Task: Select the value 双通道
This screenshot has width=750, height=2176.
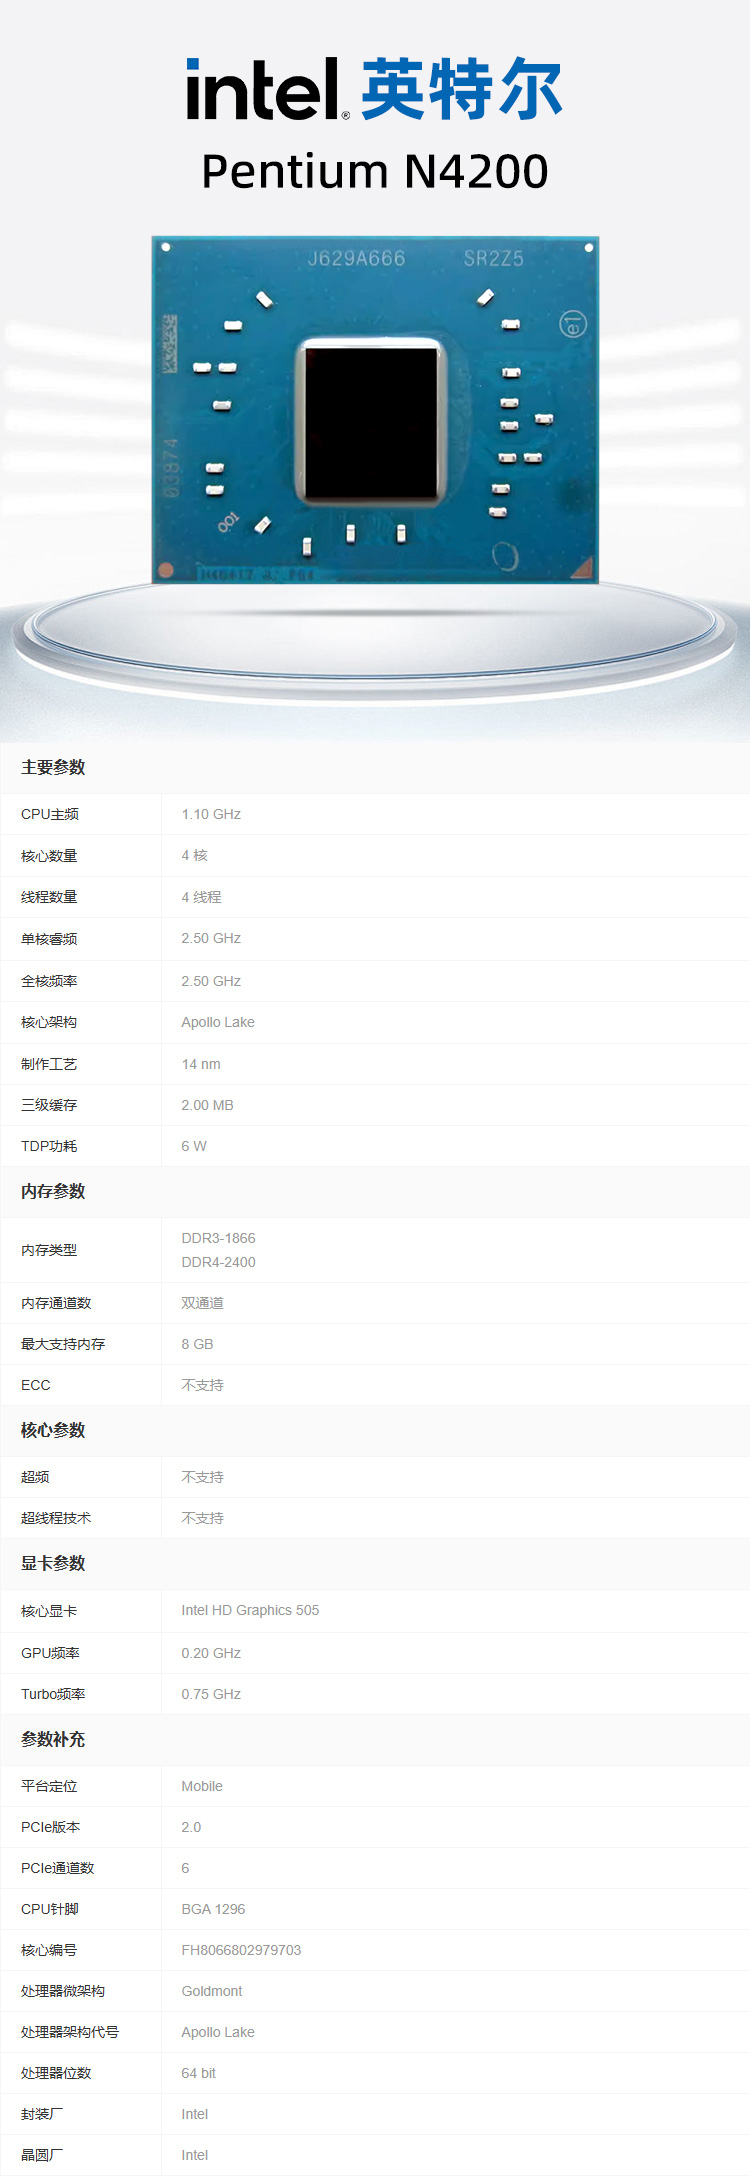Action: 202,1304
